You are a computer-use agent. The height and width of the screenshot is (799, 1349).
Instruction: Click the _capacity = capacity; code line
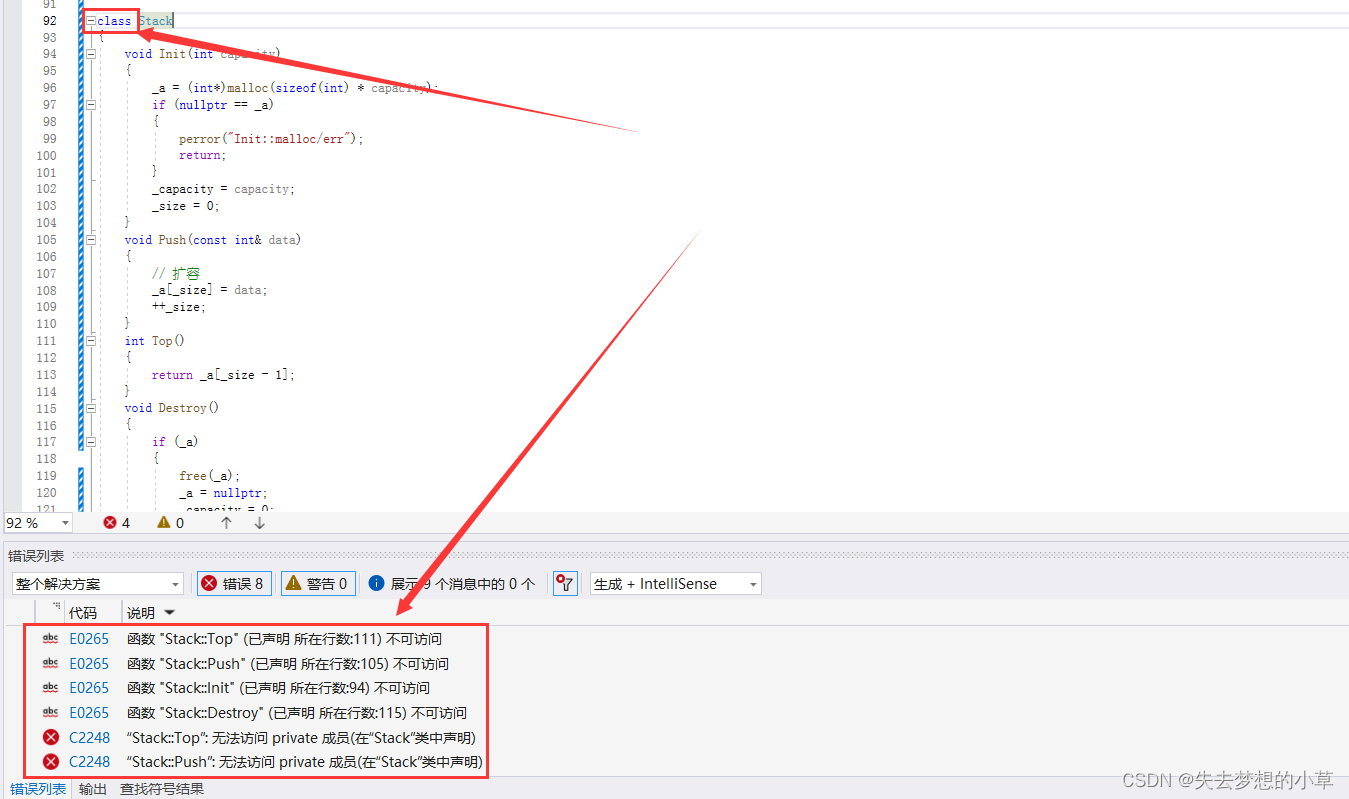click(223, 189)
